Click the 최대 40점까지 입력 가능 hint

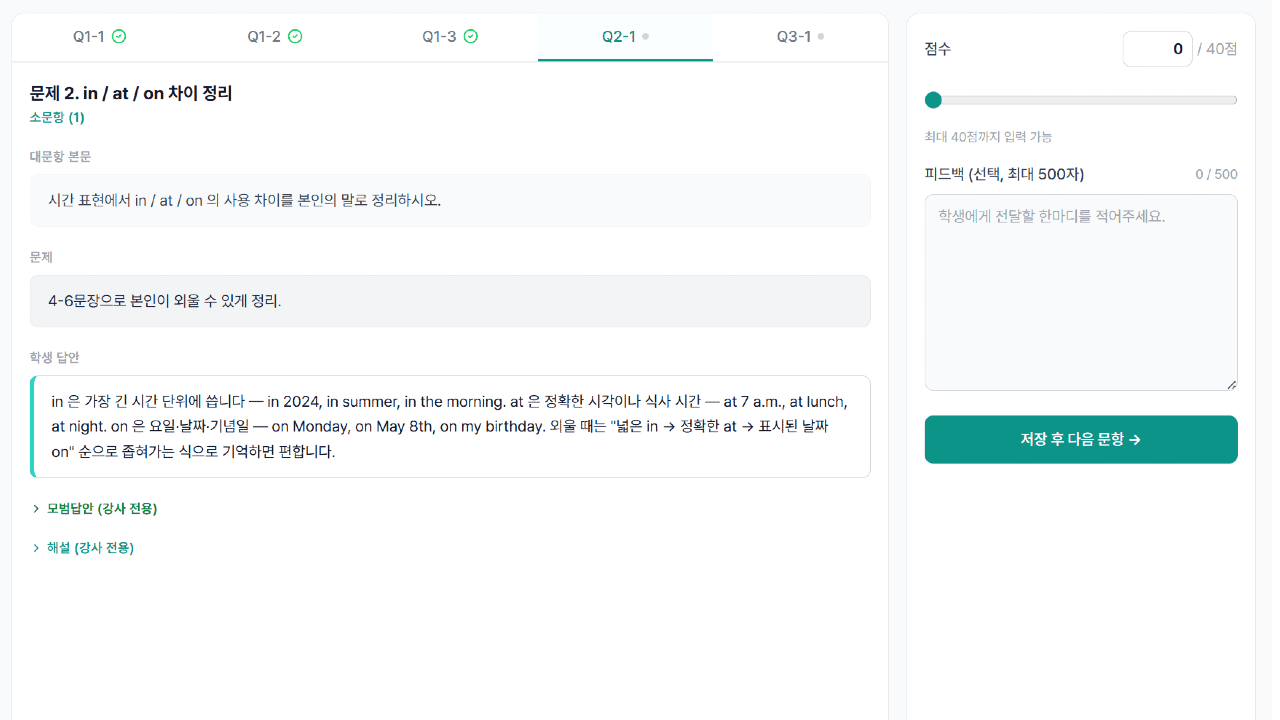point(988,137)
